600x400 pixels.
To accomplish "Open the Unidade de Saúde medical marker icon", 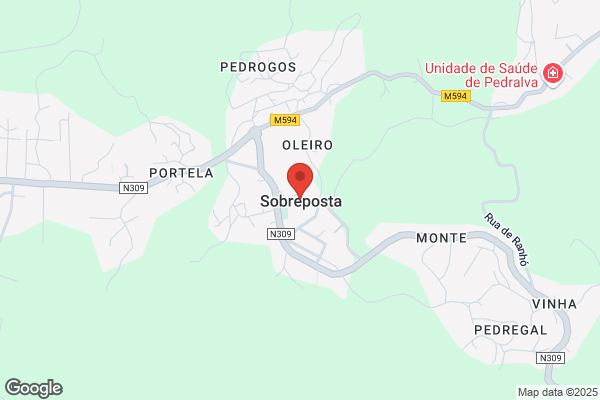I will 553,73.
